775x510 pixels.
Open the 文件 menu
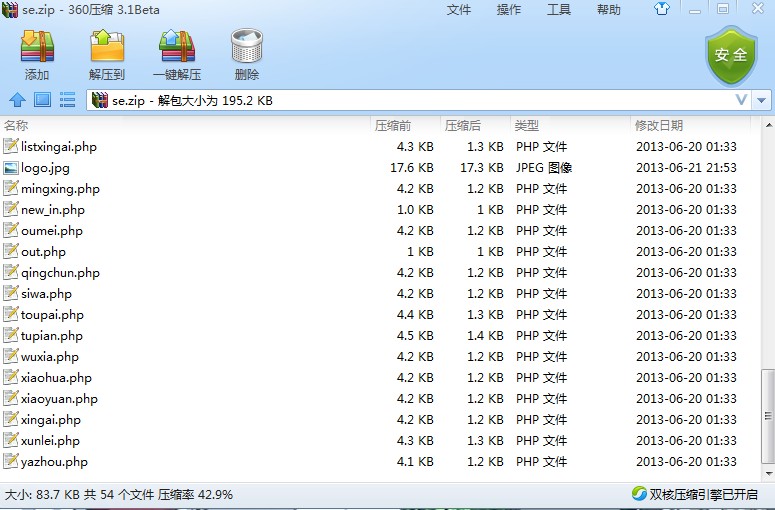tap(459, 9)
